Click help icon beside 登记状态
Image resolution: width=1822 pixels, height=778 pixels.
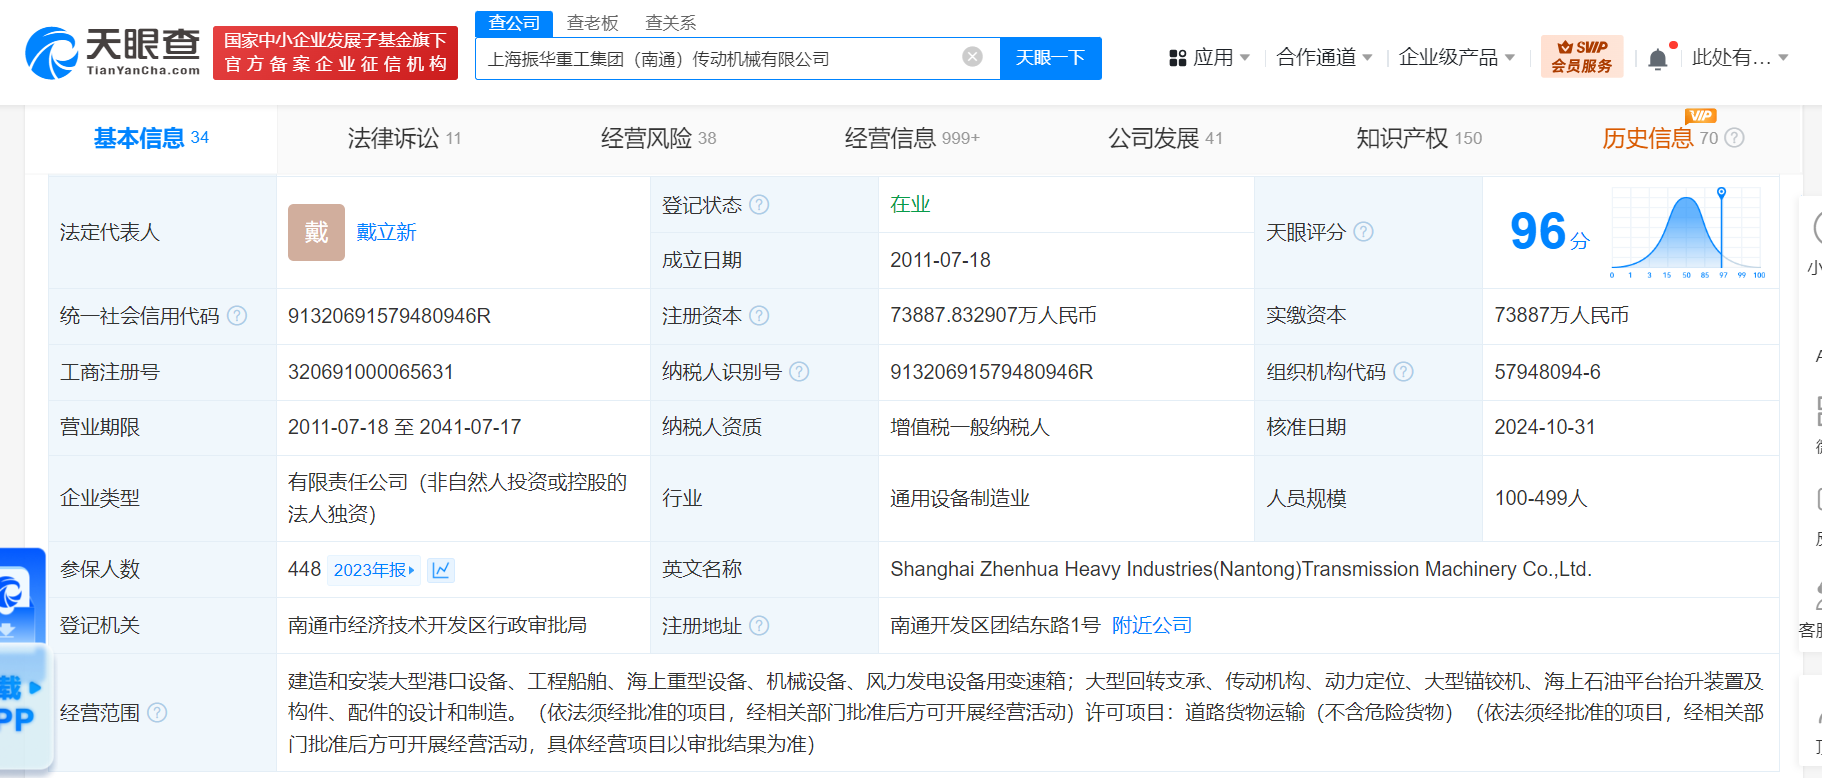pos(759,205)
